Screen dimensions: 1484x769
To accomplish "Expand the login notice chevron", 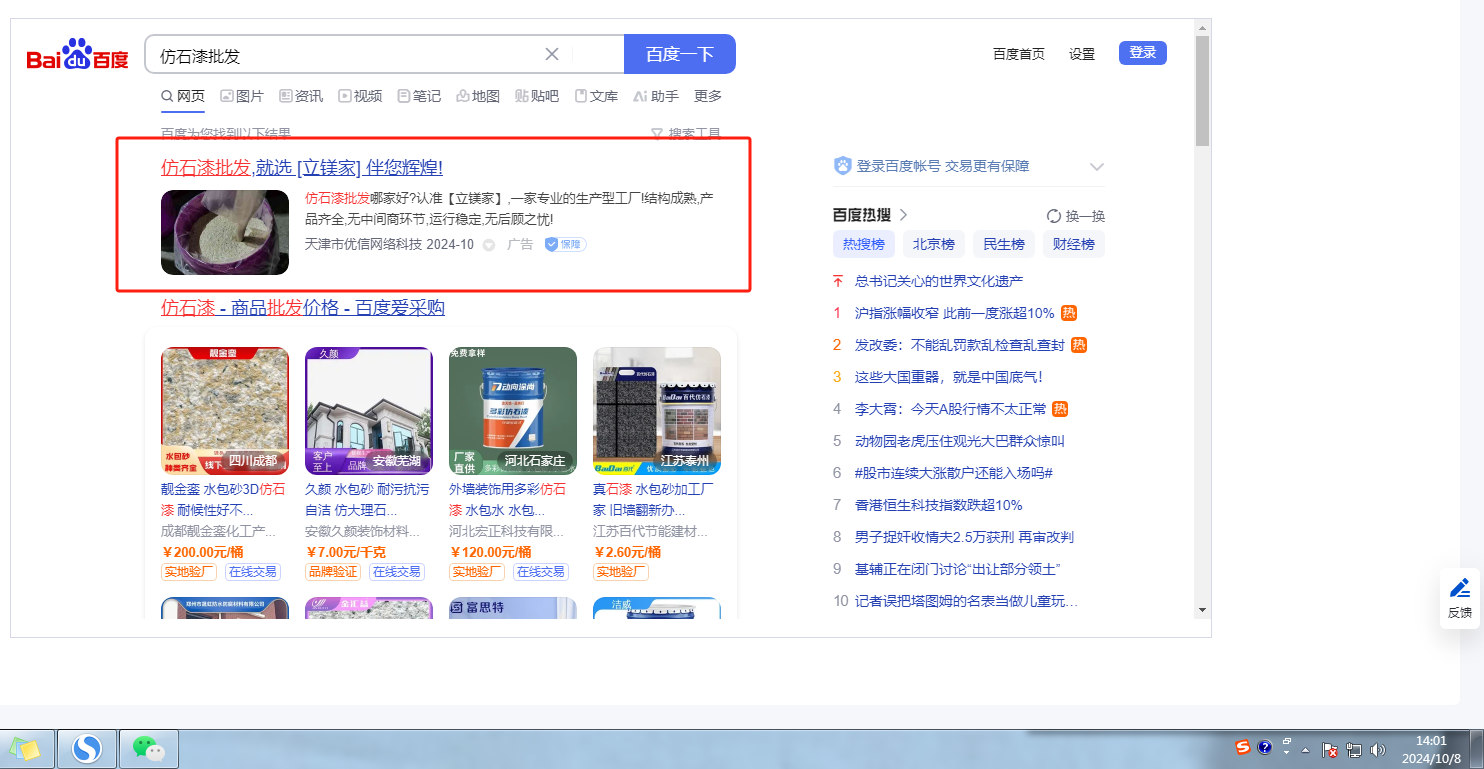I will (x=1096, y=167).
